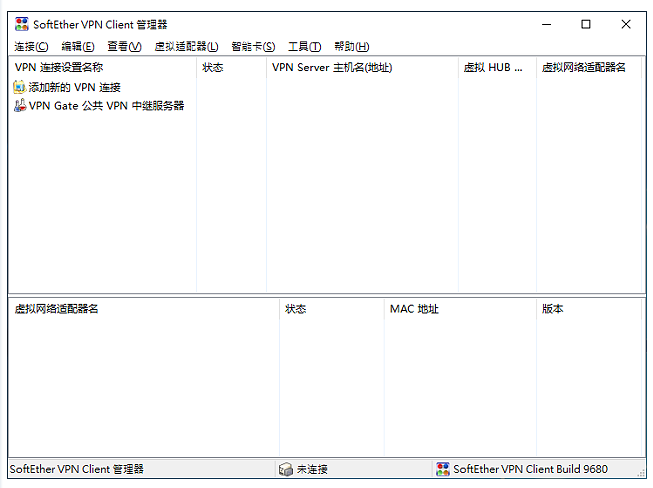Click the VPN Gate relay server flask icon
This screenshot has width=653, height=488.
coord(20,105)
